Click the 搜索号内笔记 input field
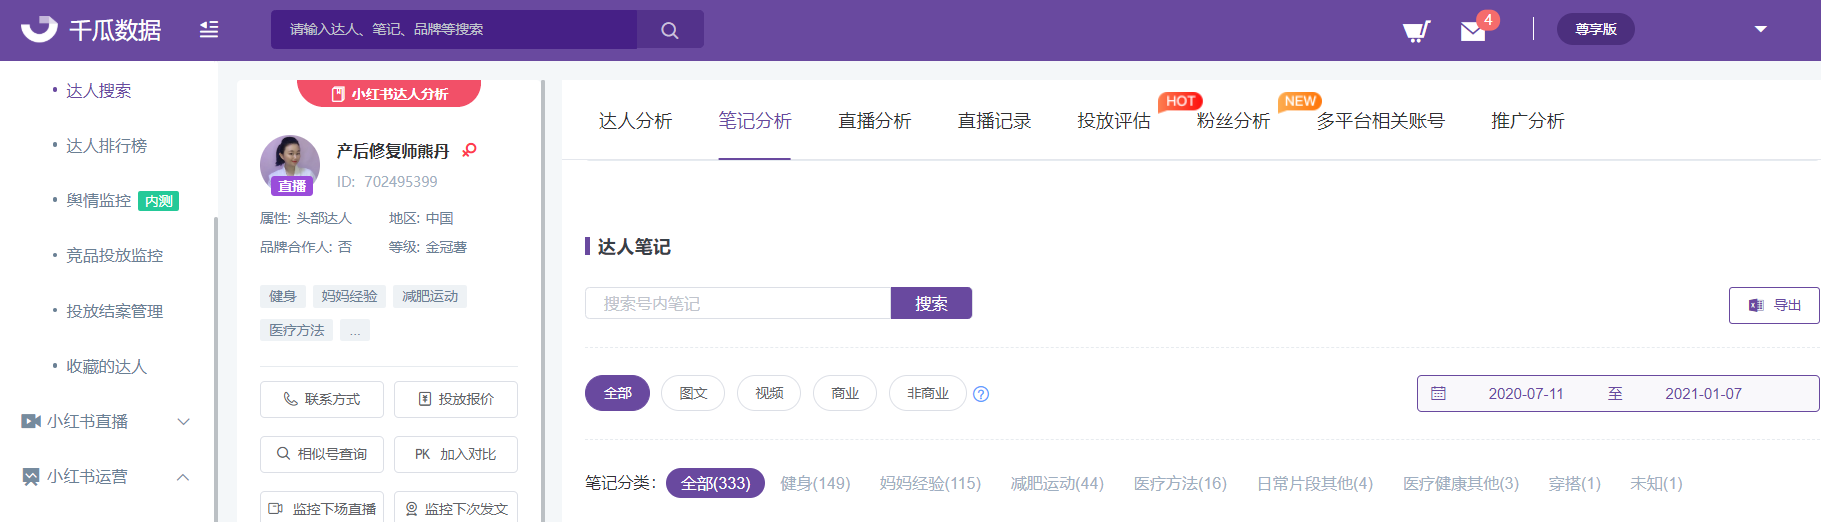The width and height of the screenshot is (1821, 522). point(738,303)
